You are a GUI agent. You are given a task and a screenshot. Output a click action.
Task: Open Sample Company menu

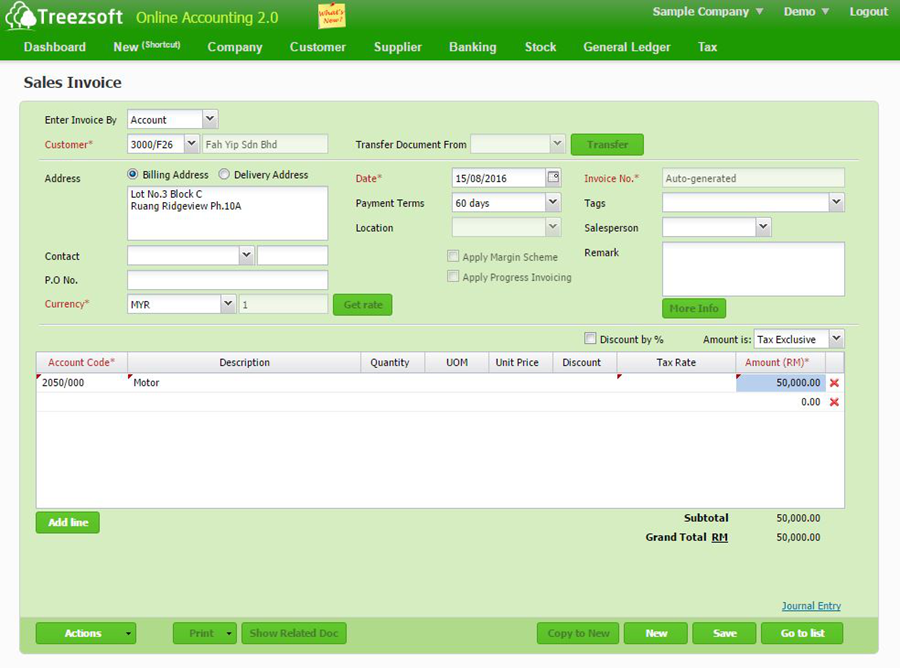point(708,11)
